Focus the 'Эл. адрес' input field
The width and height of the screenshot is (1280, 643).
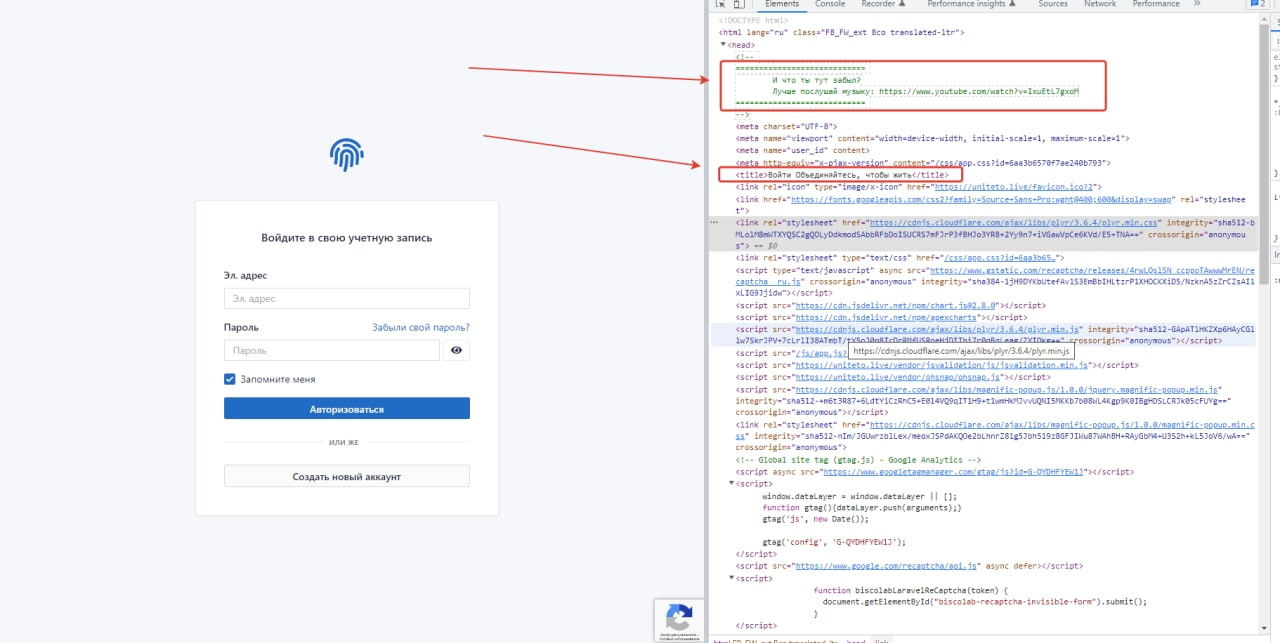pyautogui.click(x=347, y=298)
